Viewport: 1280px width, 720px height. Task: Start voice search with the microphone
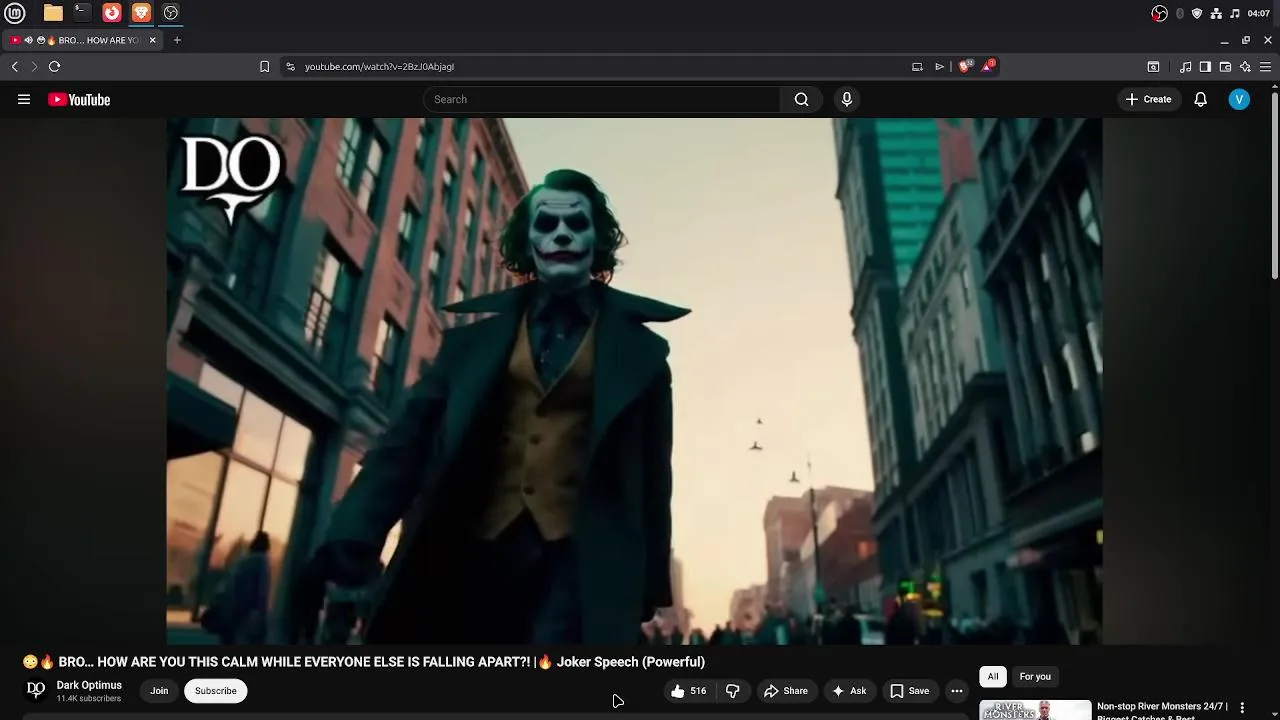tap(847, 99)
